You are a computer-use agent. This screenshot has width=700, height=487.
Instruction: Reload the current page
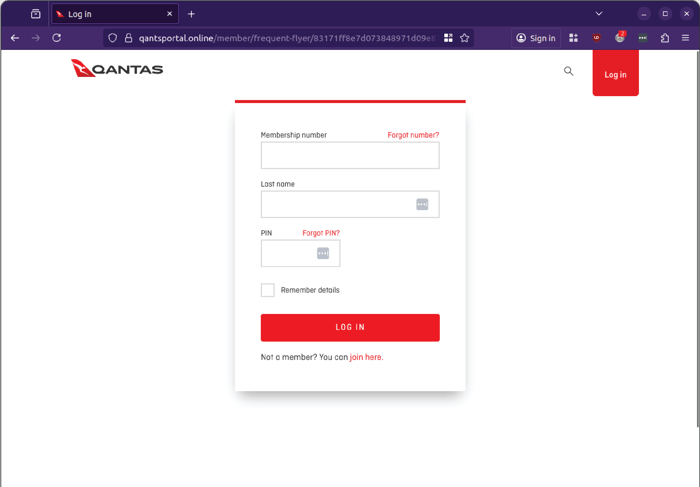tap(57, 38)
